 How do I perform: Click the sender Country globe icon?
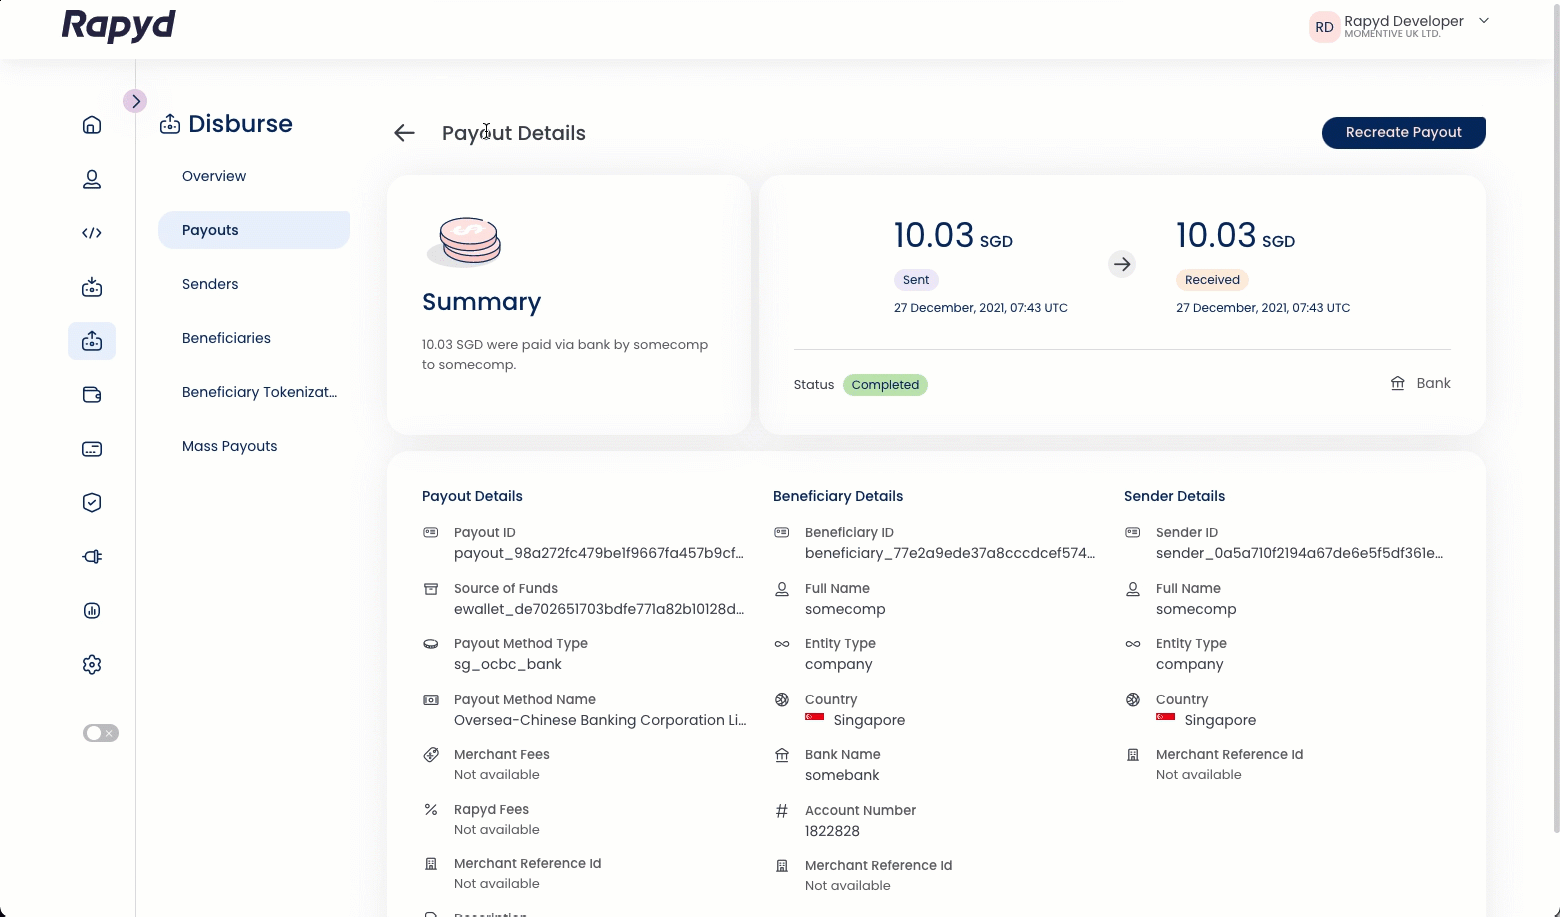[x=1133, y=699]
